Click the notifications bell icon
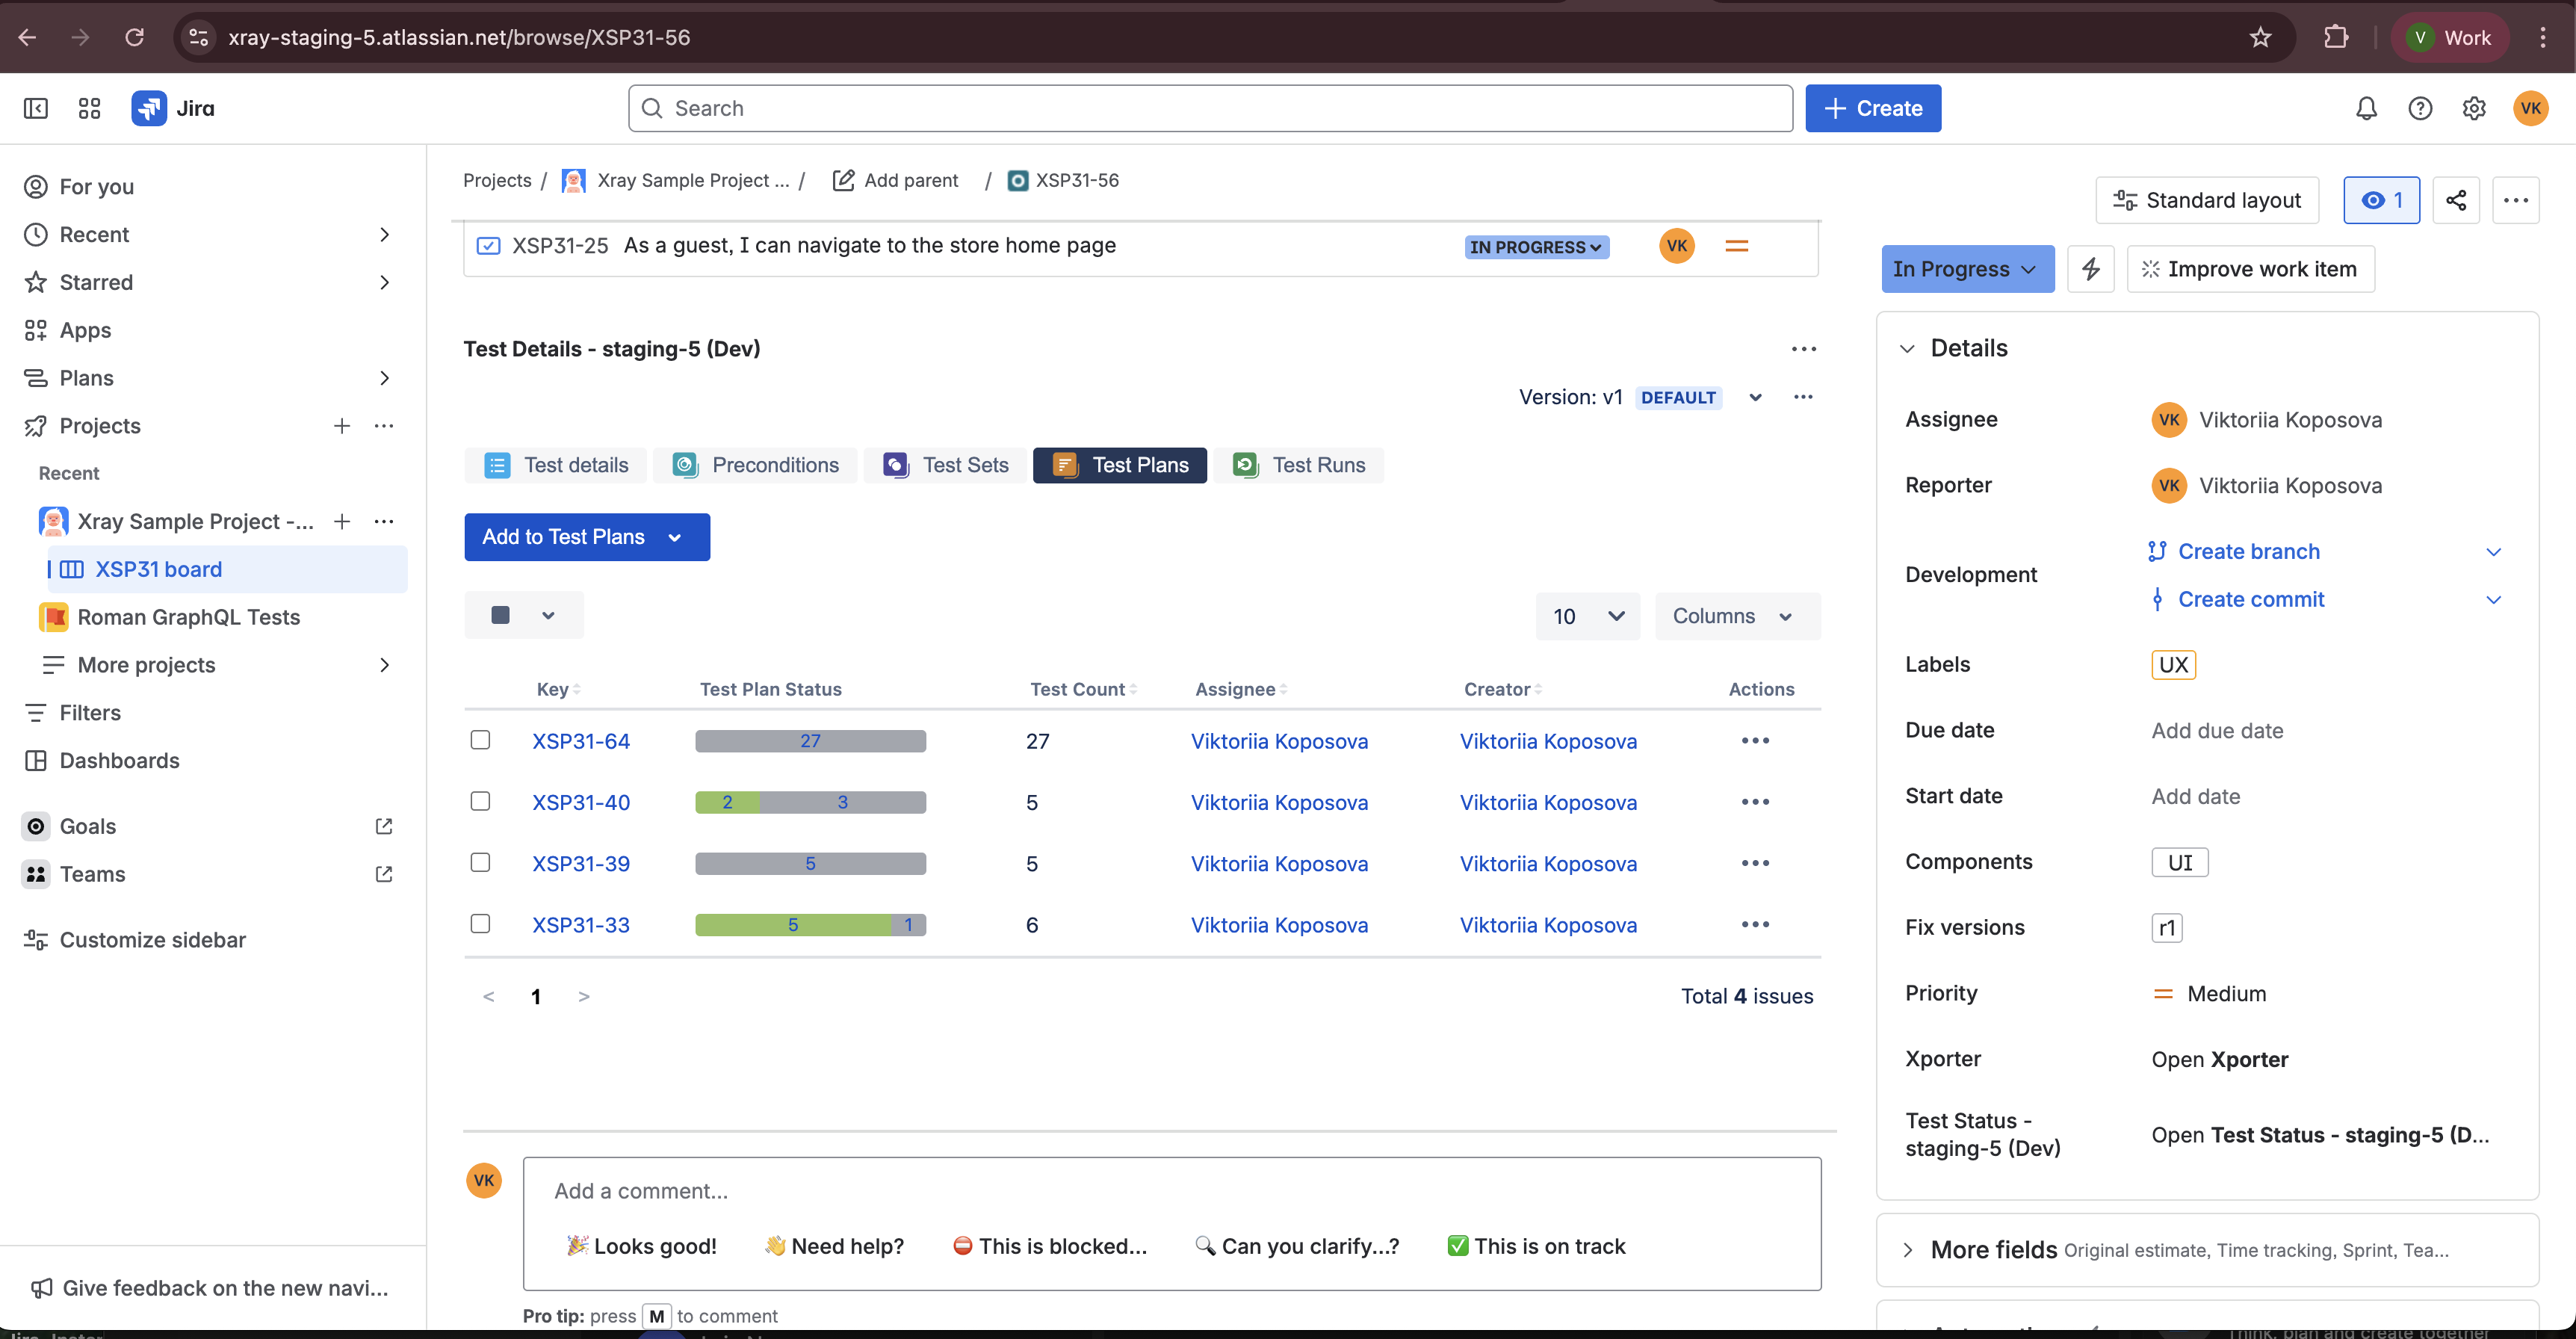 [x=2366, y=108]
